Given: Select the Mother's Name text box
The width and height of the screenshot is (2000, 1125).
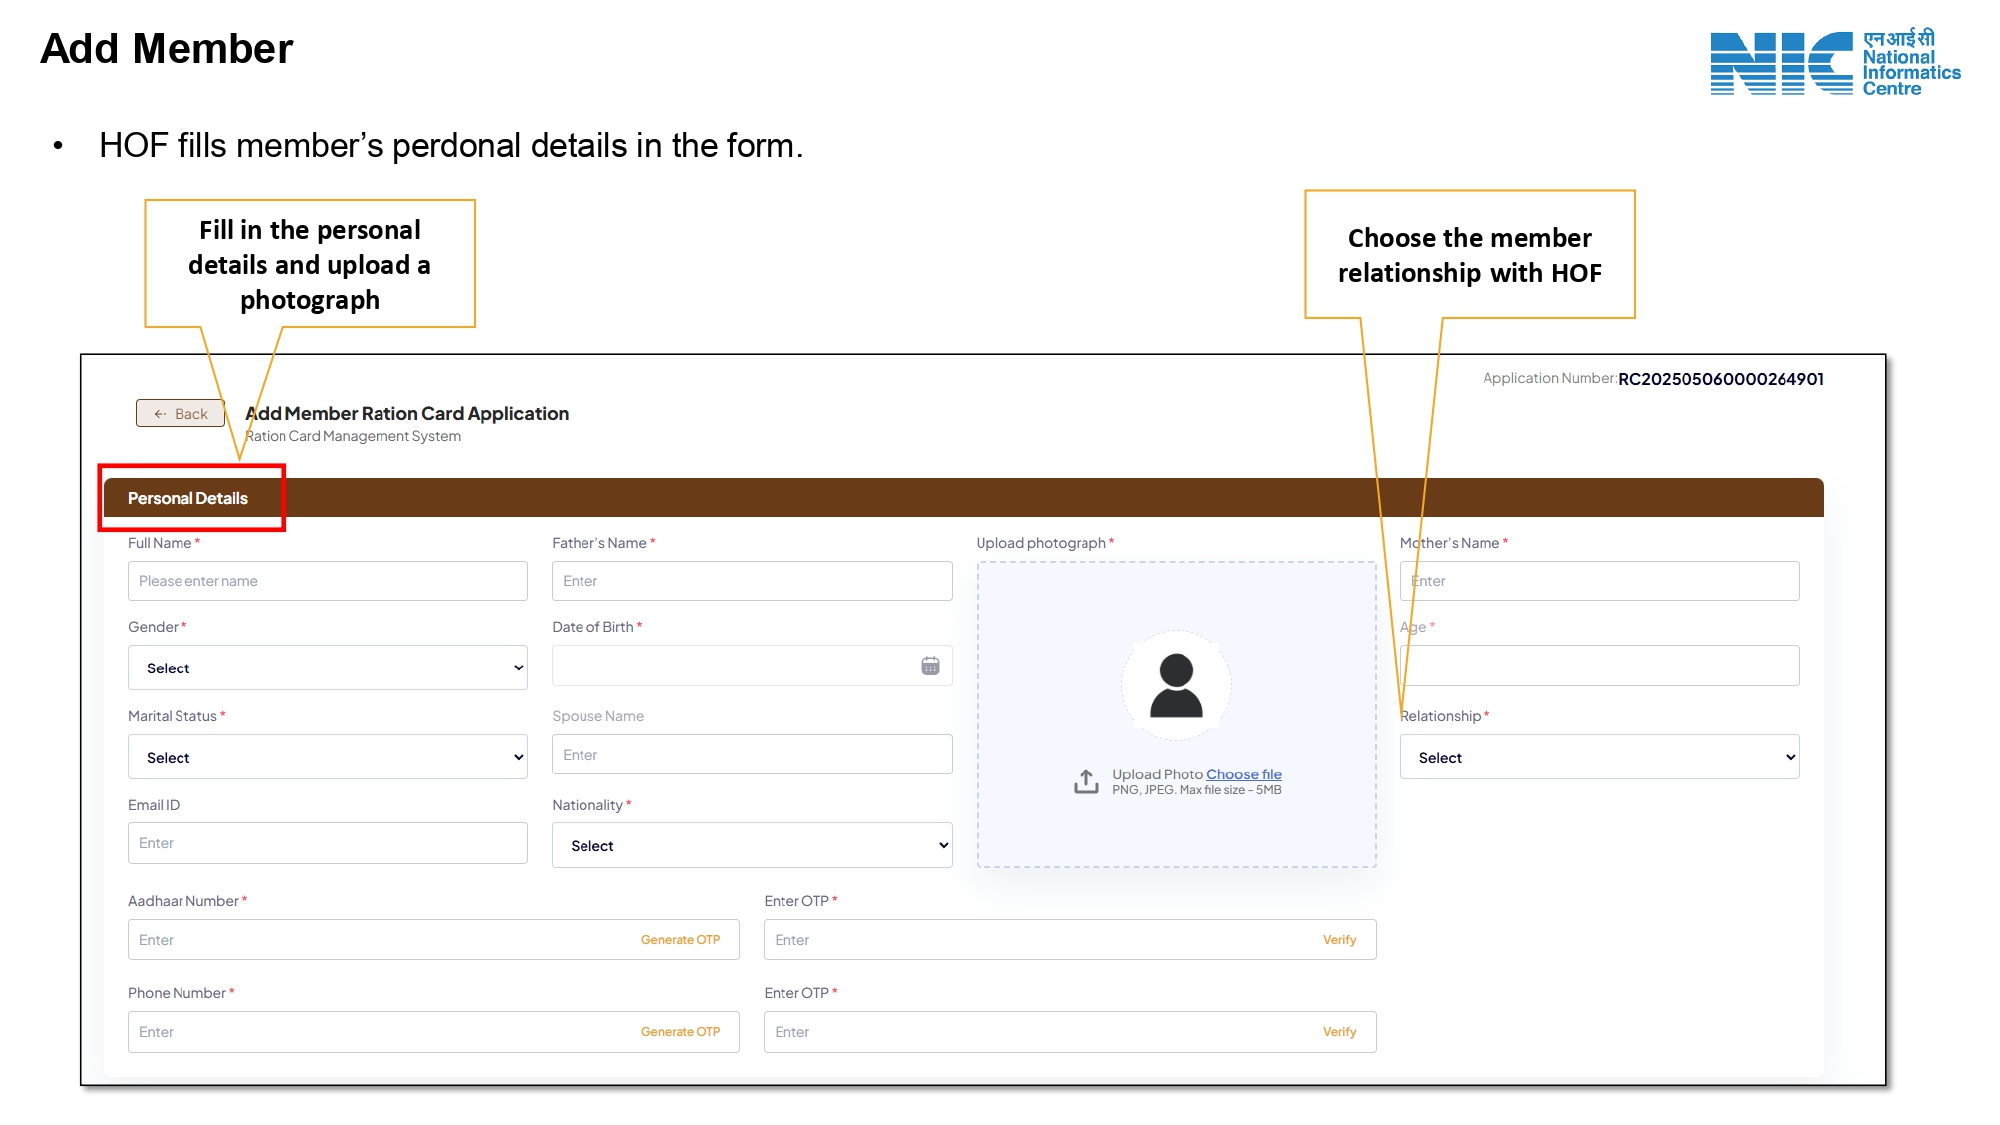Looking at the screenshot, I should pyautogui.click(x=1600, y=581).
